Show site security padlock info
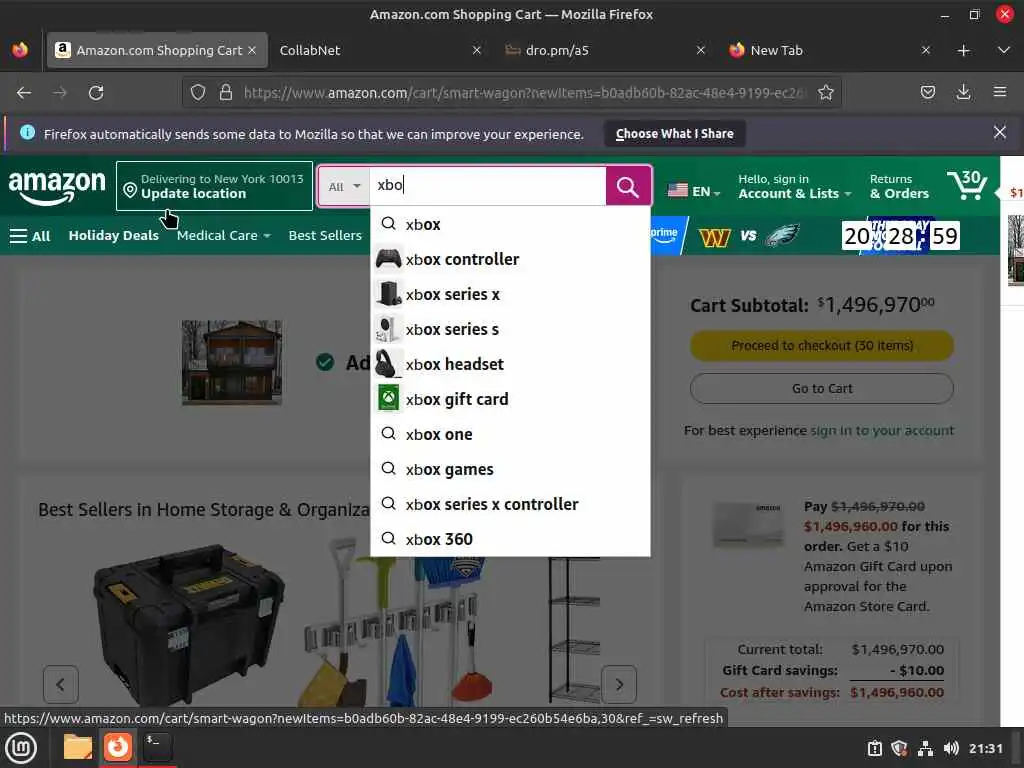 point(226,93)
